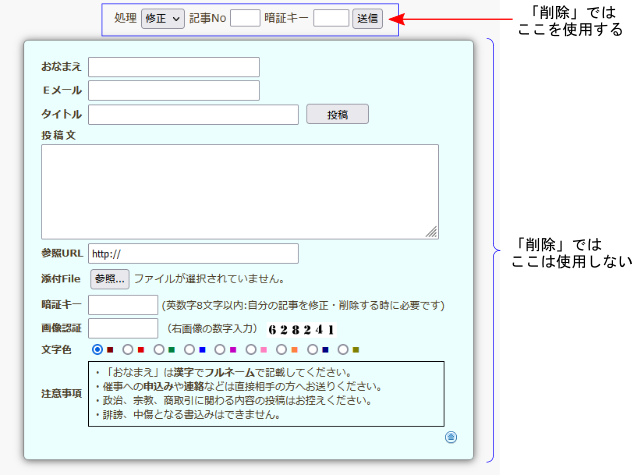Click the おなまえ name text field
Viewport: 632px width, 475px height.
coord(174,67)
